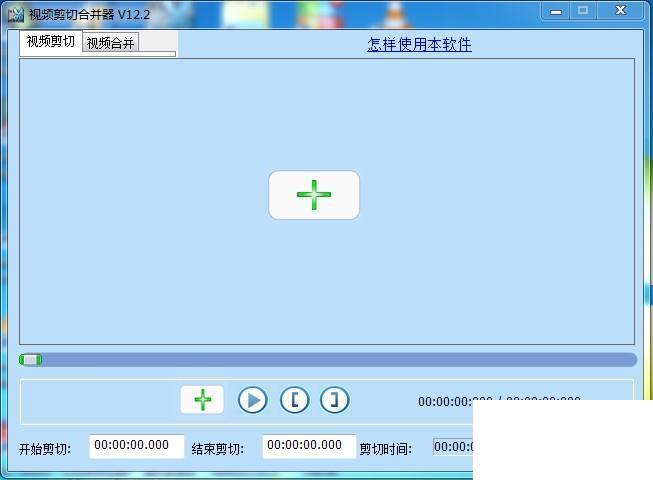Image resolution: width=653 pixels, height=480 pixels.
Task: Open the 怎样使用本软件 help link
Action: 419,44
